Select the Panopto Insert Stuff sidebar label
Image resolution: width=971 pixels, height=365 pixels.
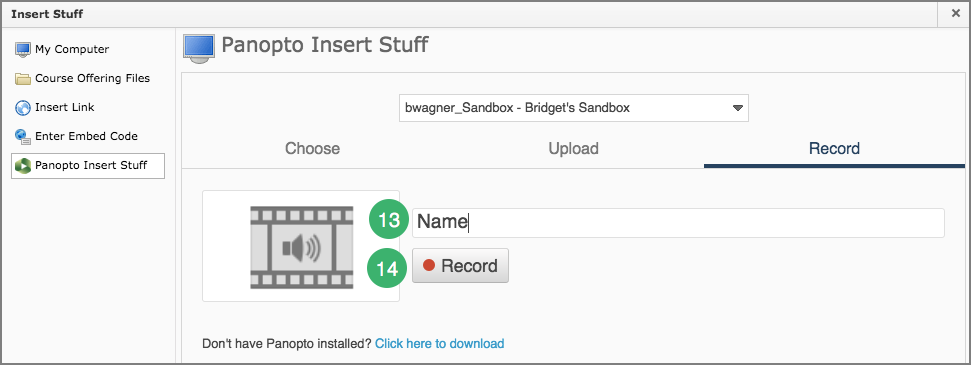[x=91, y=165]
